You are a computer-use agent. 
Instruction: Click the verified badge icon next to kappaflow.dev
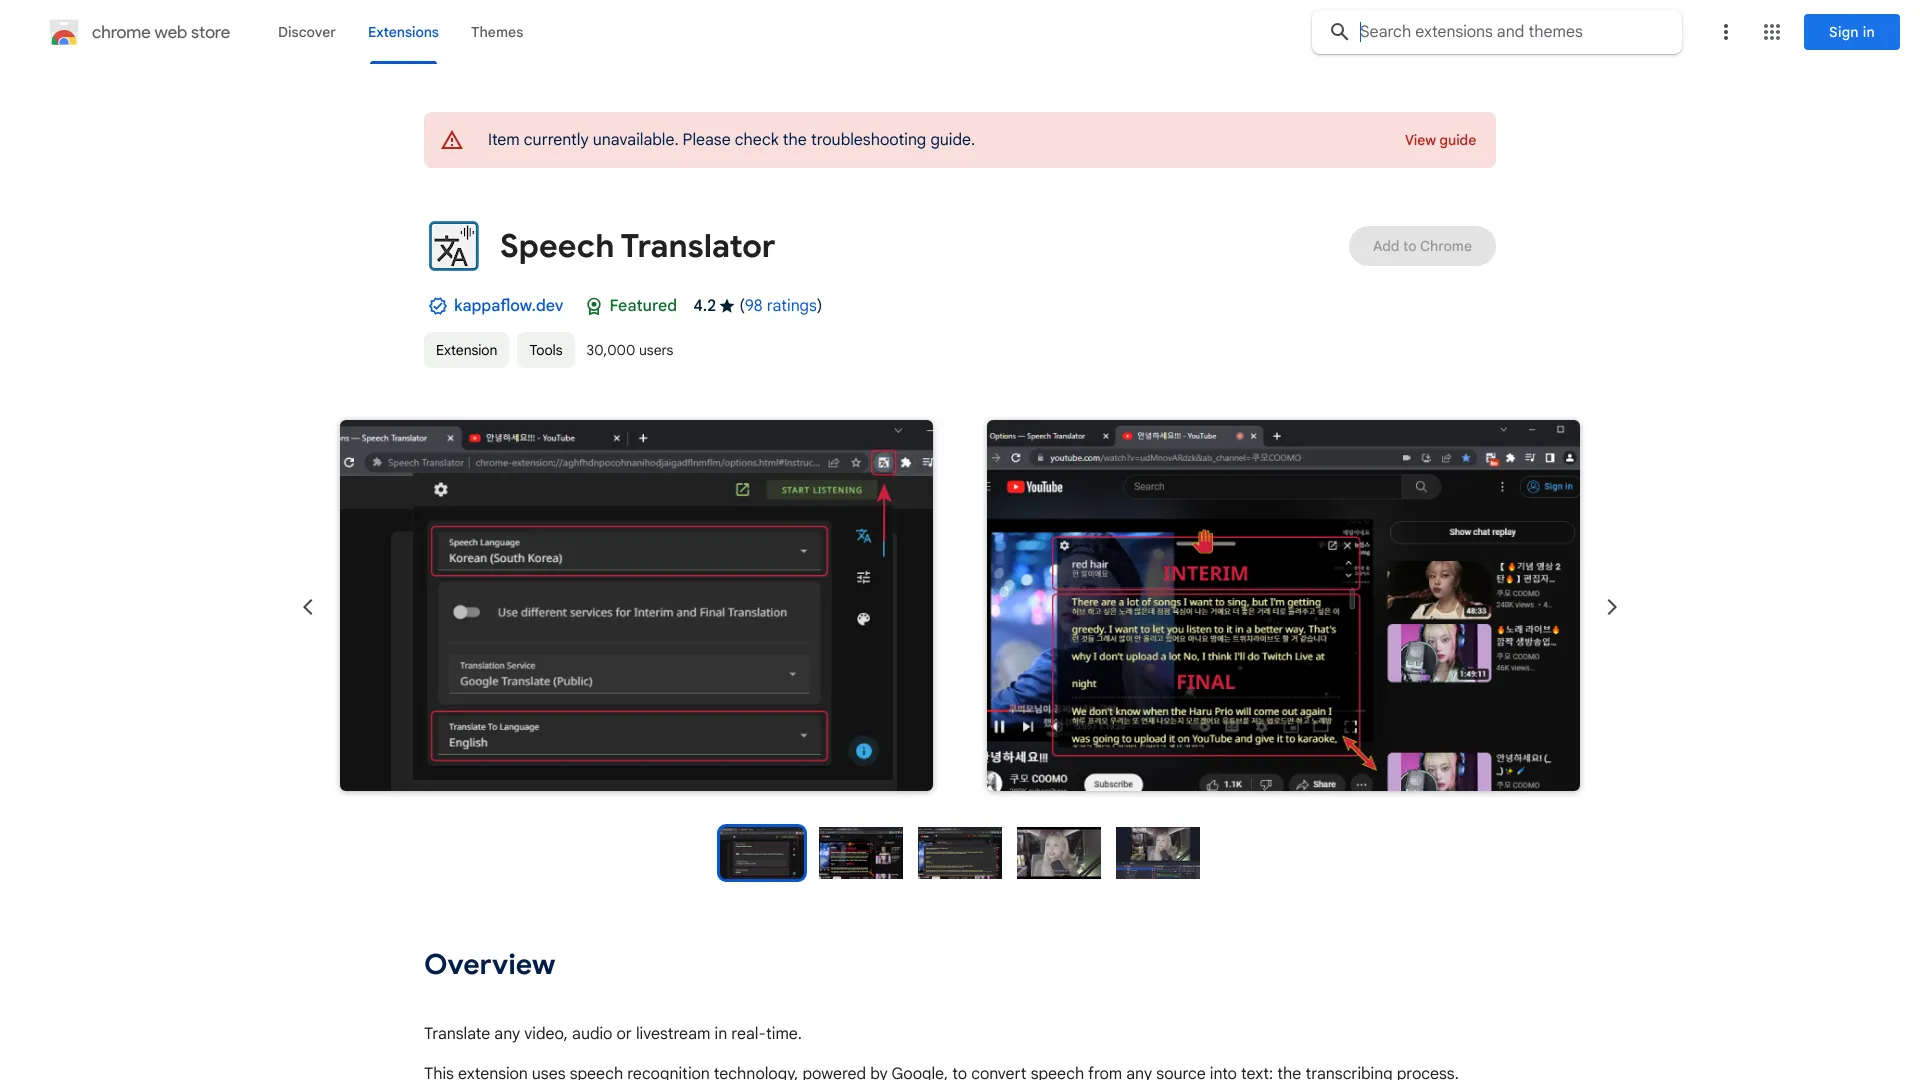tap(436, 306)
